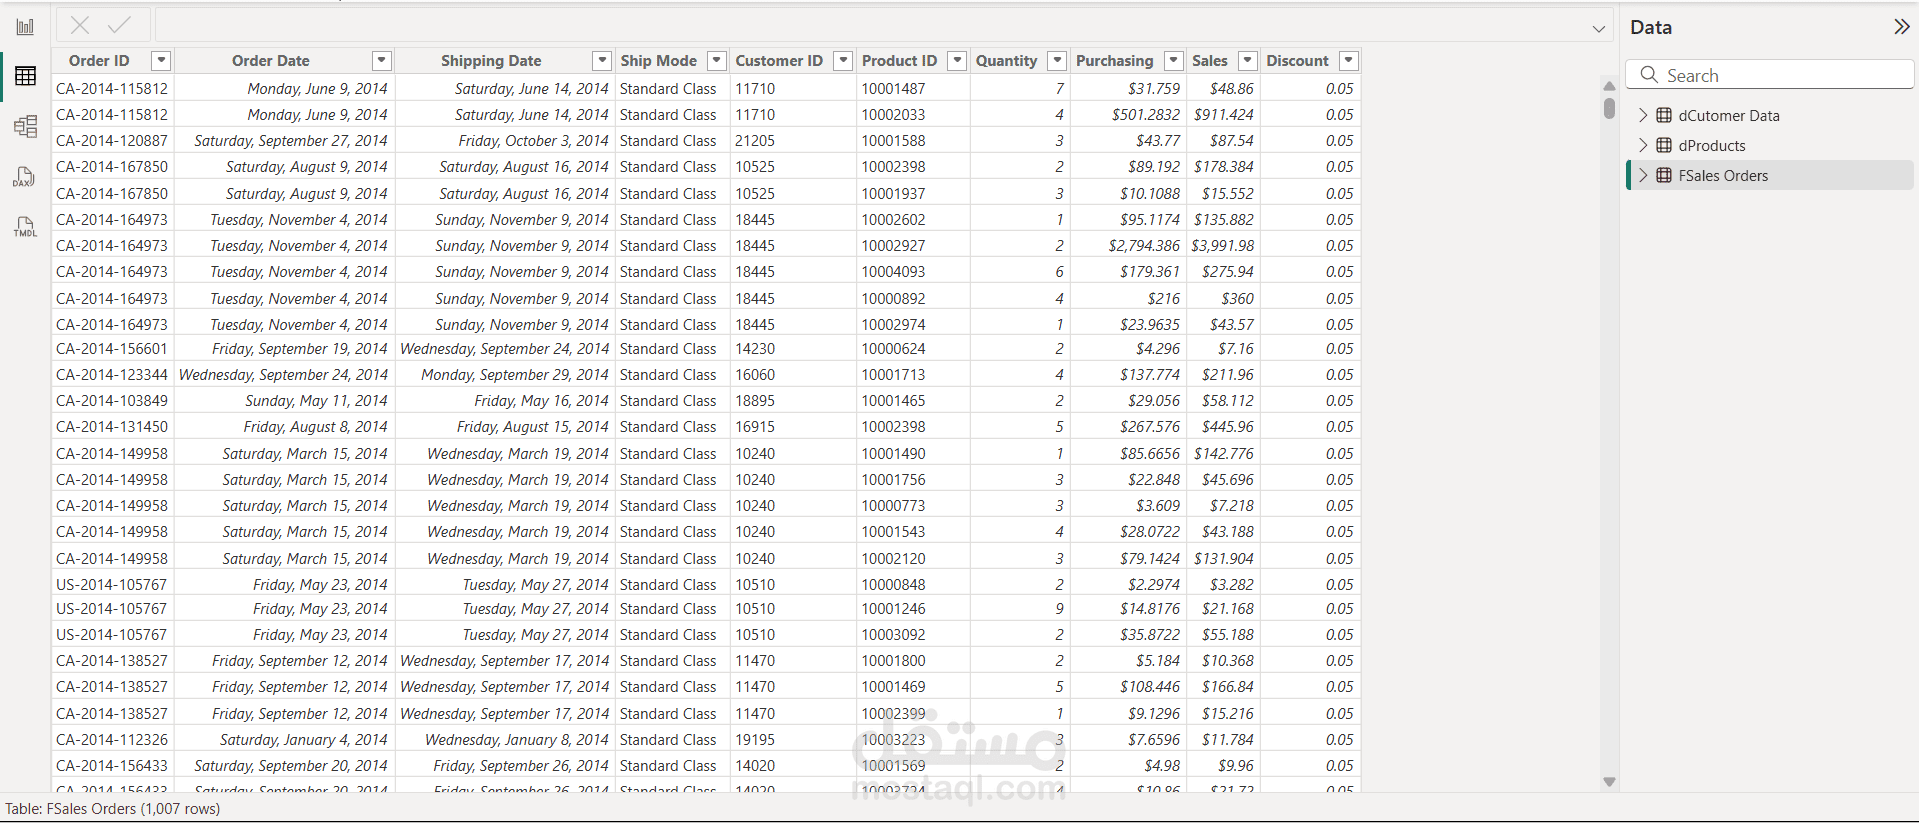Open Model view icon in sidebar
Viewport: 1919px width, 823px height.
point(25,126)
